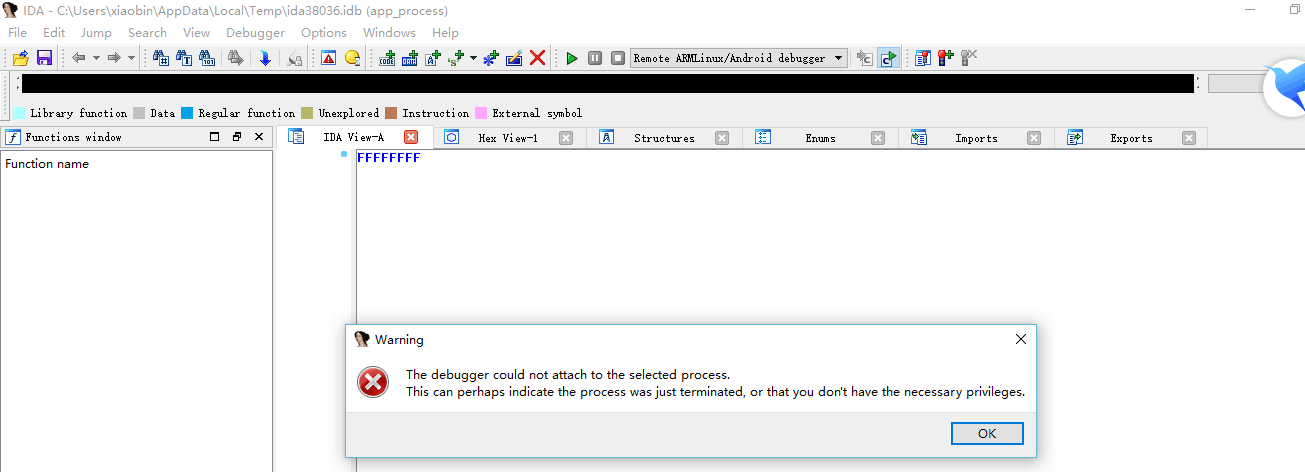Expand the dropdown next to S plus icon
Image resolution: width=1305 pixels, height=472 pixels.
tap(473, 58)
